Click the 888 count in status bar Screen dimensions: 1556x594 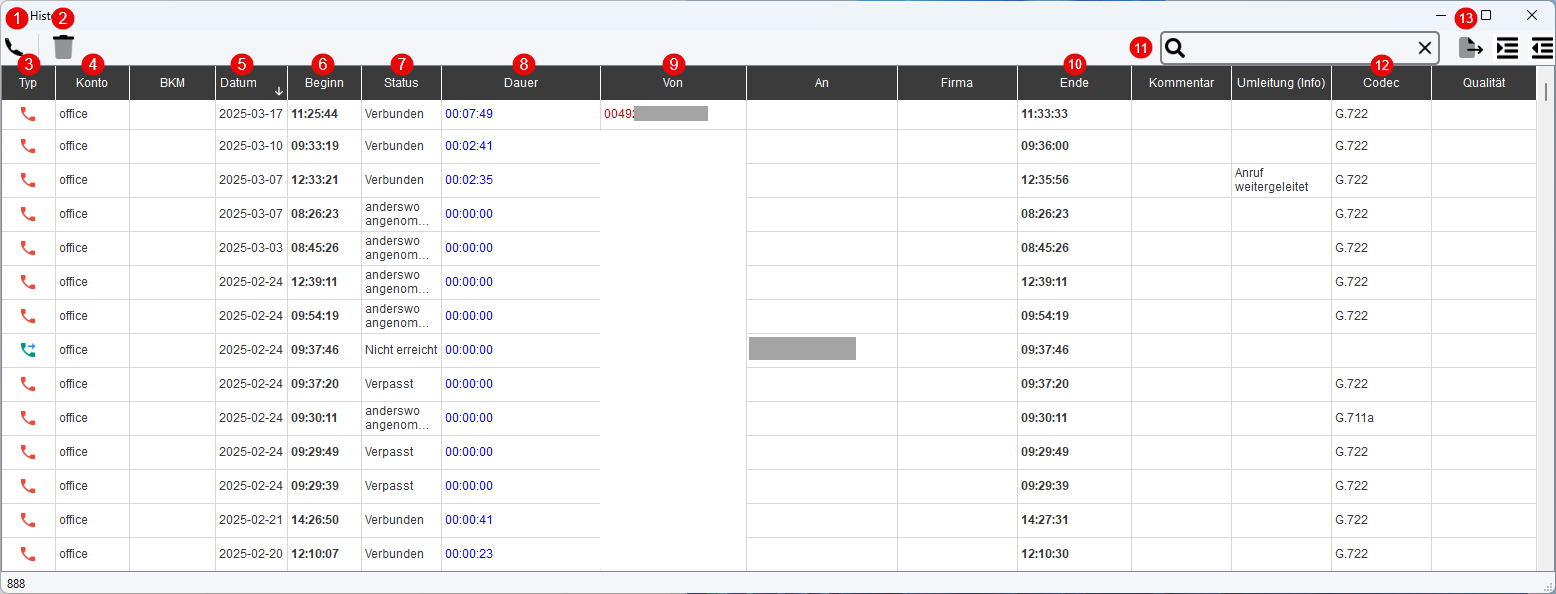click(x=17, y=583)
